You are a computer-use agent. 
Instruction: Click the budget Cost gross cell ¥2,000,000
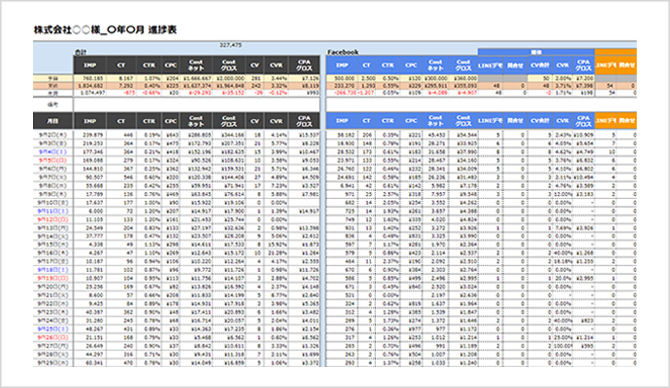point(229,79)
